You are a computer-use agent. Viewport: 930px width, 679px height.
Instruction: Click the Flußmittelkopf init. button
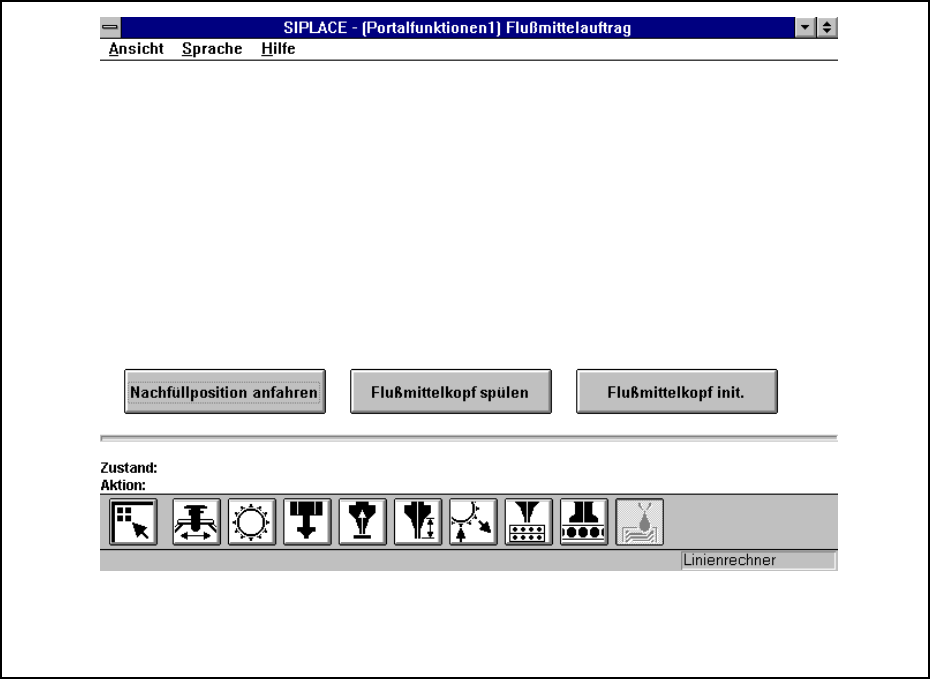(676, 392)
